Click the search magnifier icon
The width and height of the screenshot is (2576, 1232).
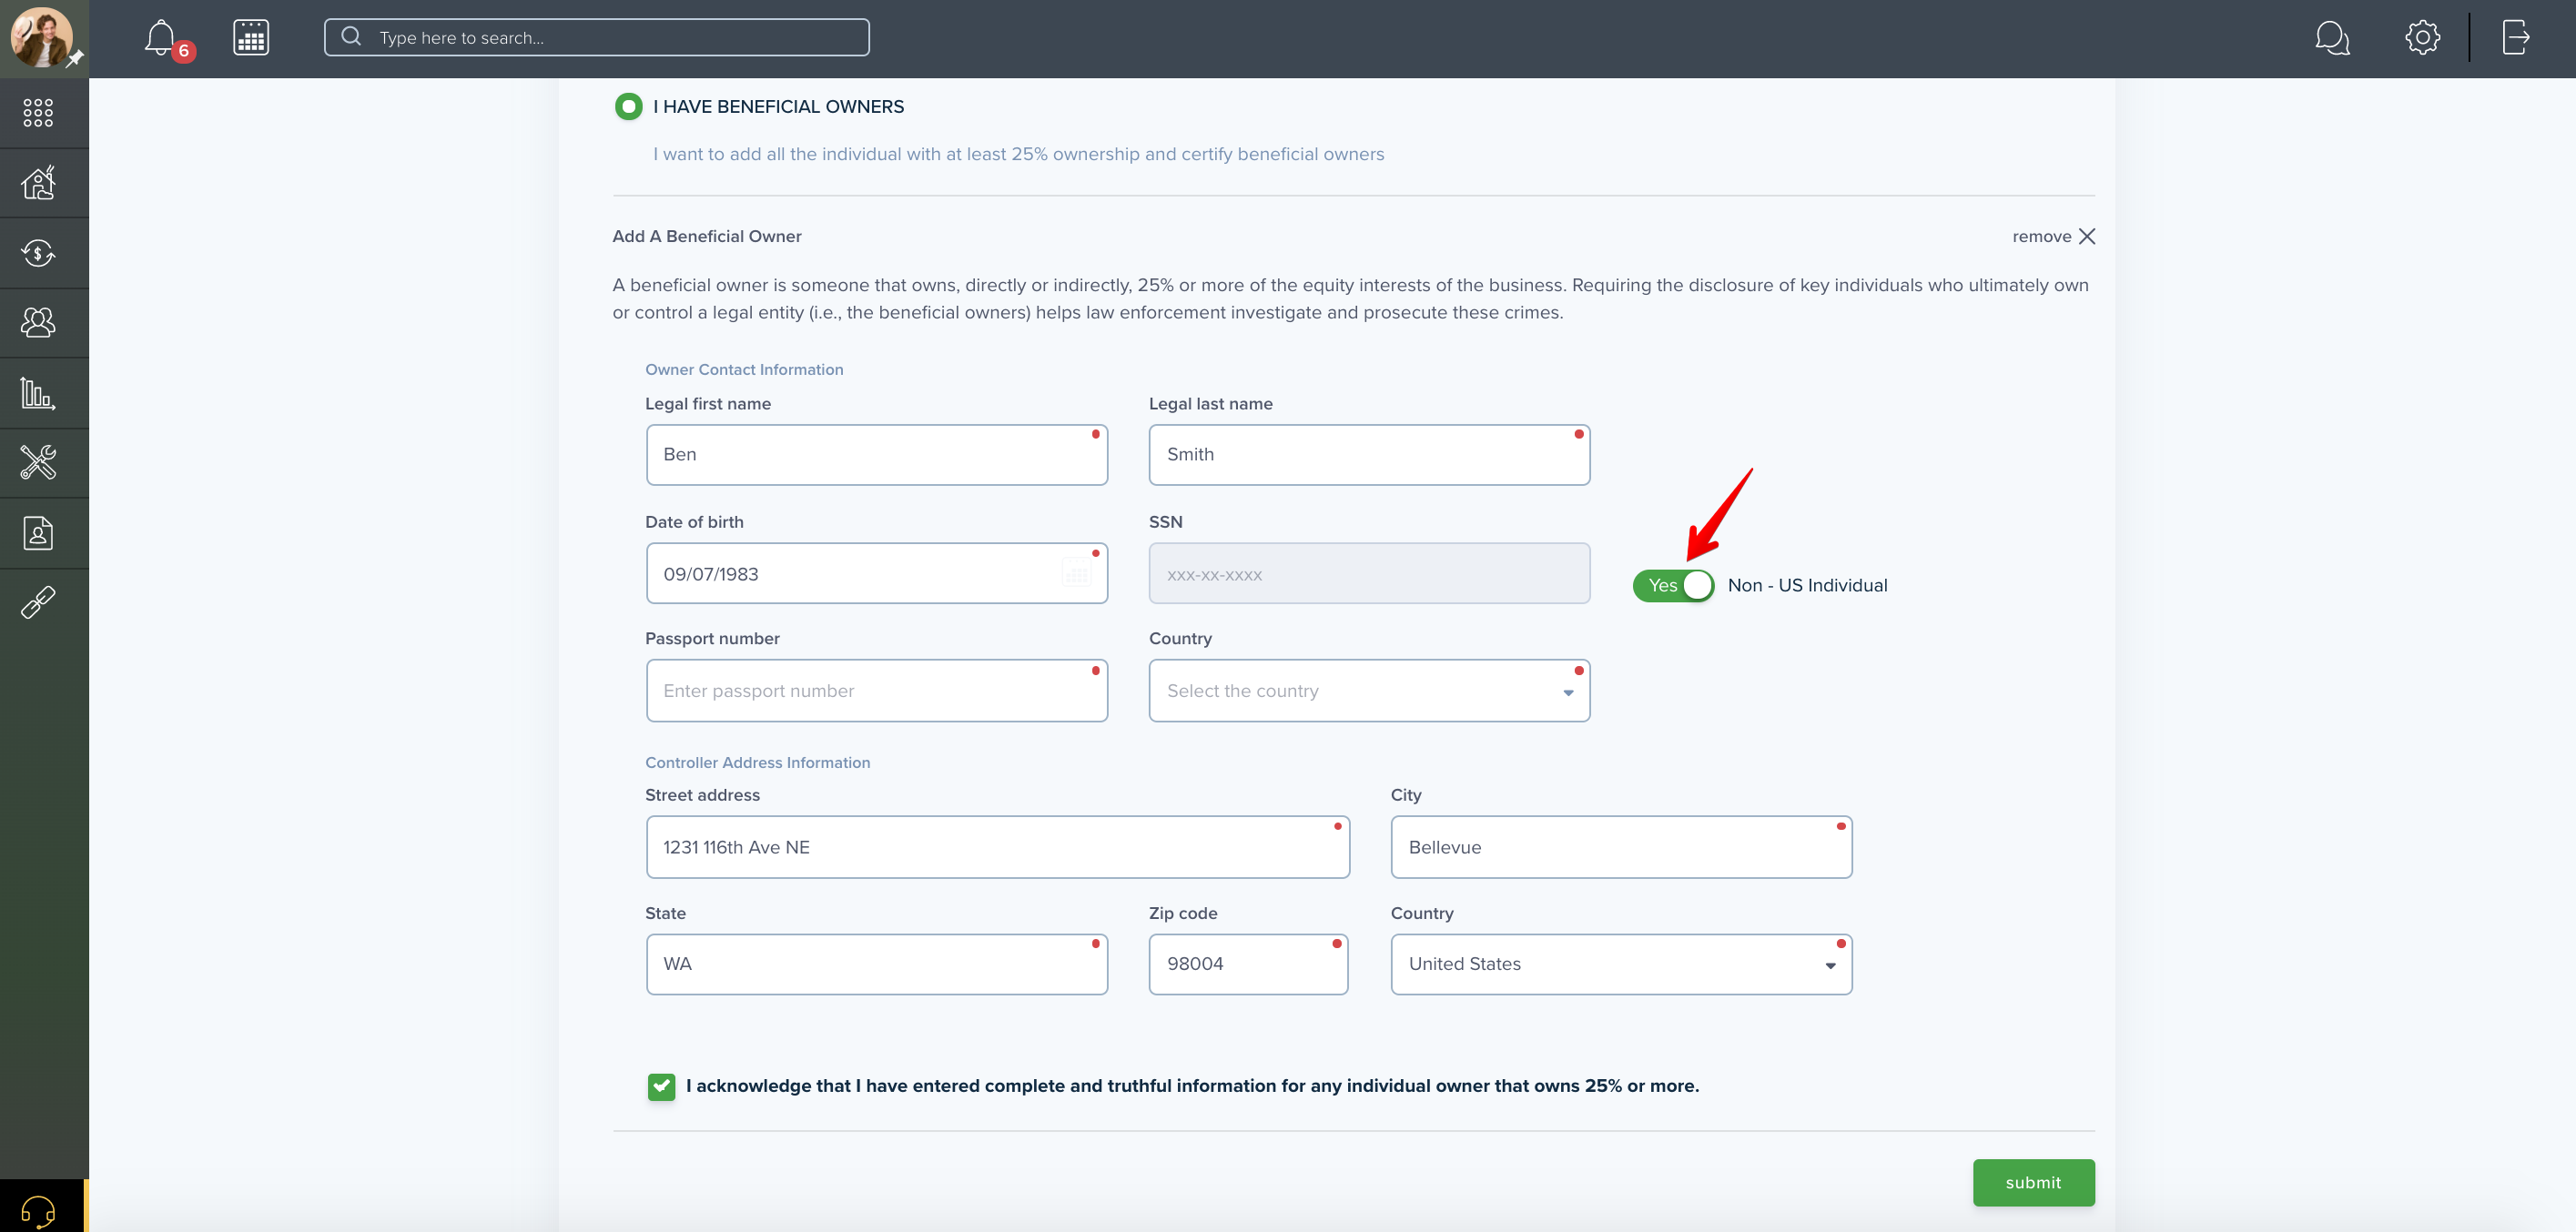[x=351, y=37]
